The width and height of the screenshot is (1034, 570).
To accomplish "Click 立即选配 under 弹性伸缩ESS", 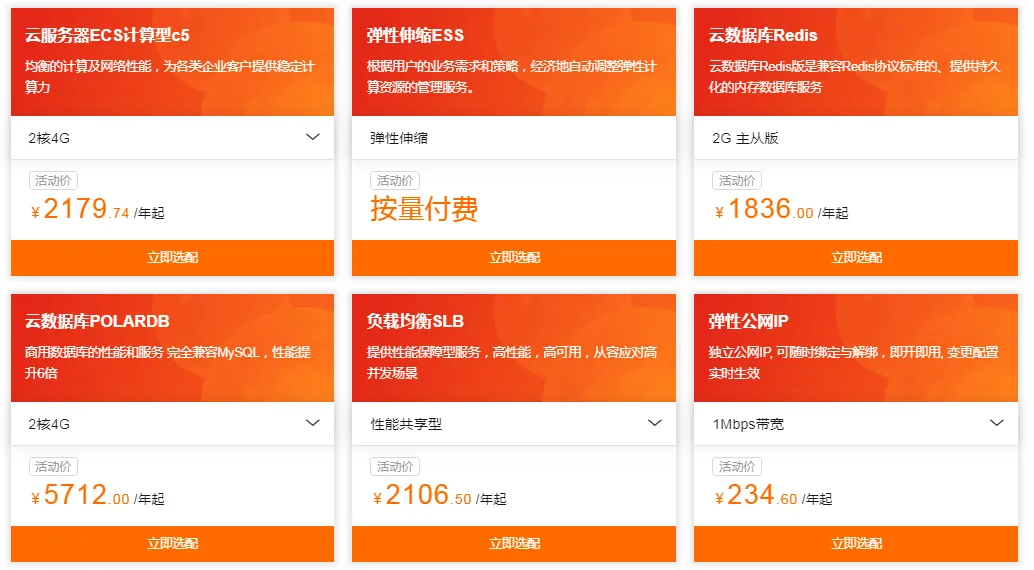I will tap(514, 257).
